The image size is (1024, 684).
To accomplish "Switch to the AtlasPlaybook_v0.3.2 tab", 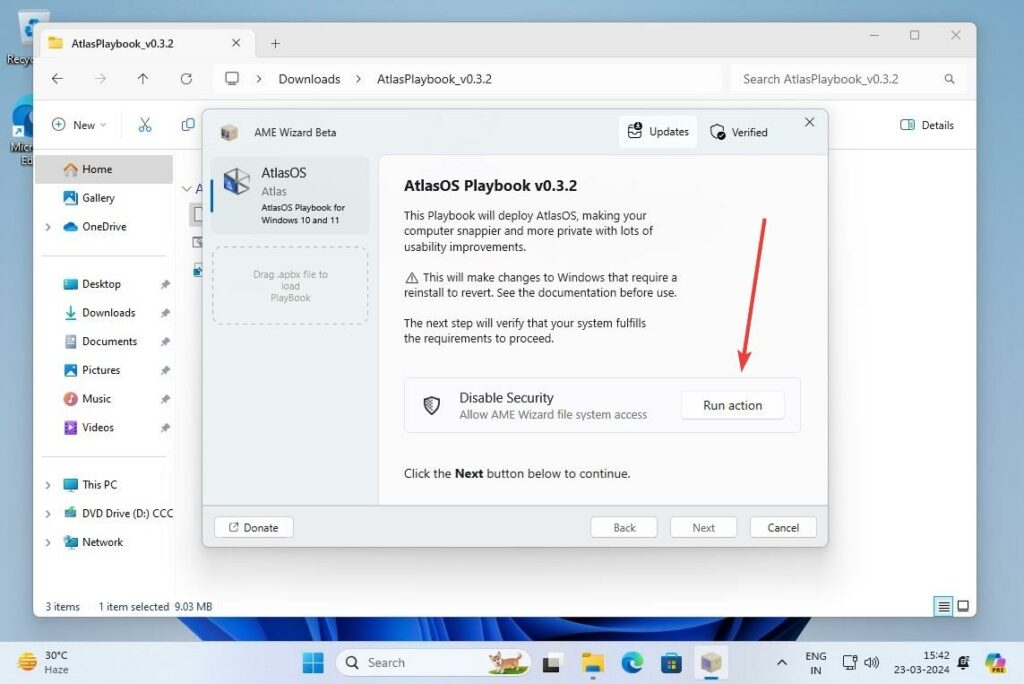I will coord(123,44).
